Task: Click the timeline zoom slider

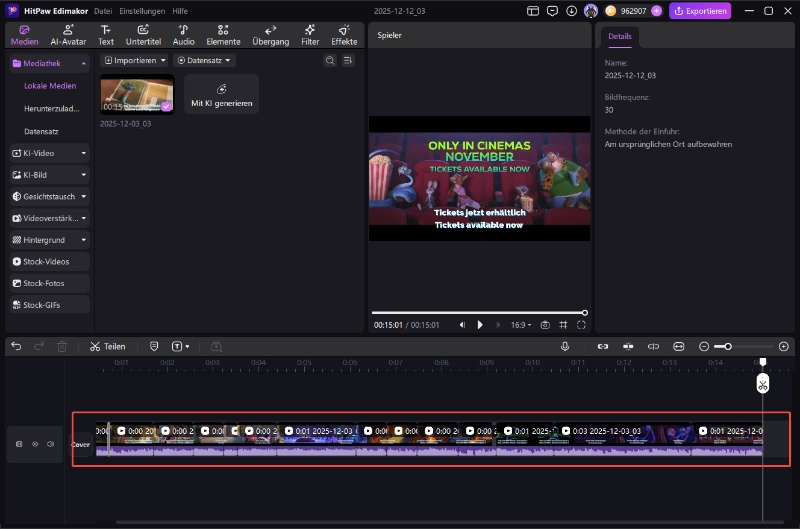Action: [x=744, y=346]
